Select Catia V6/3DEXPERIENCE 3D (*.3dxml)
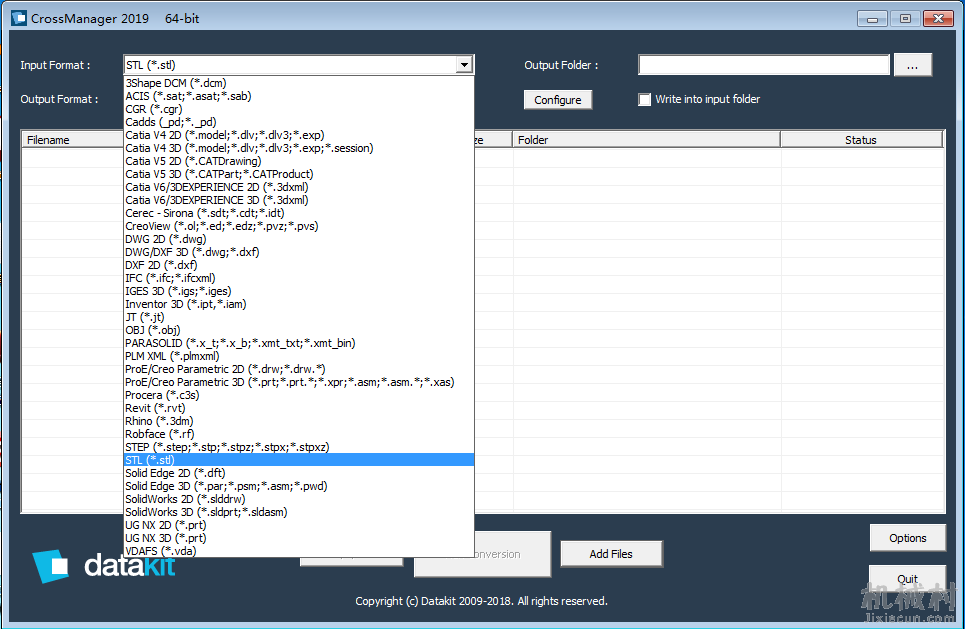 [x=299, y=200]
